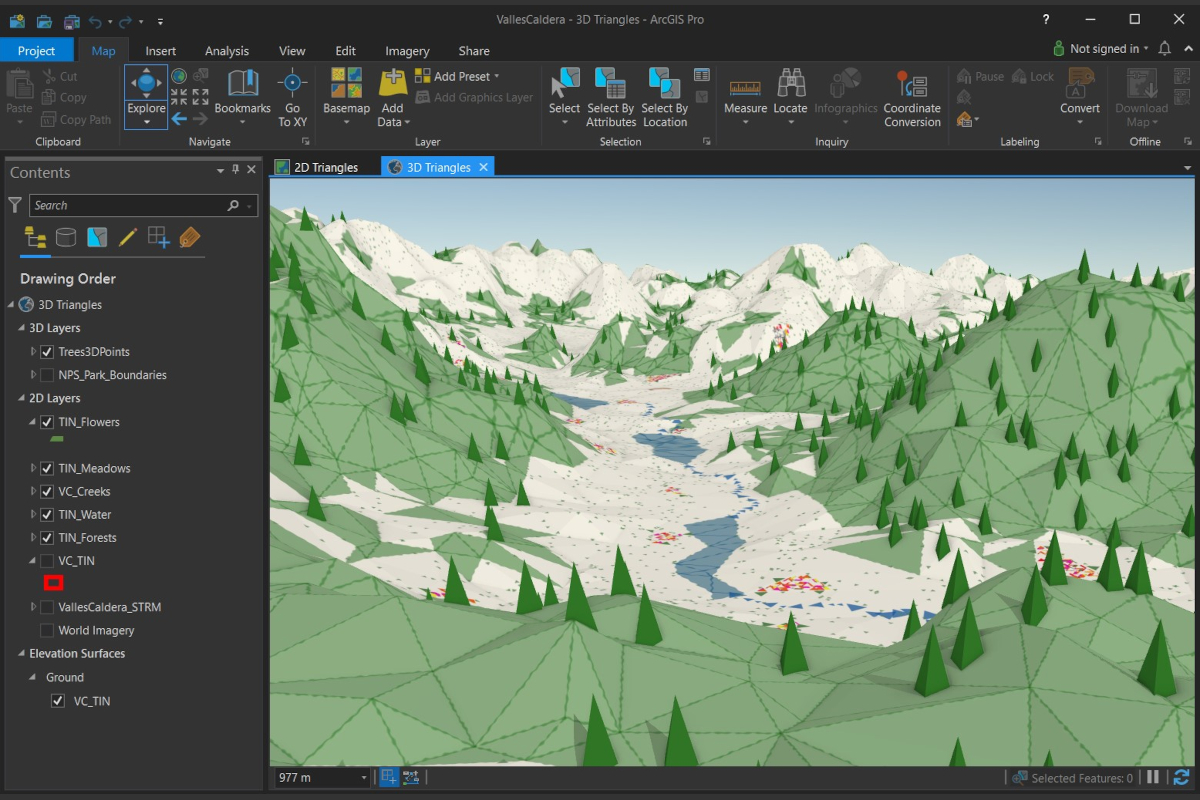Enable the NPS_Park_Boundaries layer
Image resolution: width=1200 pixels, height=800 pixels.
(47, 375)
